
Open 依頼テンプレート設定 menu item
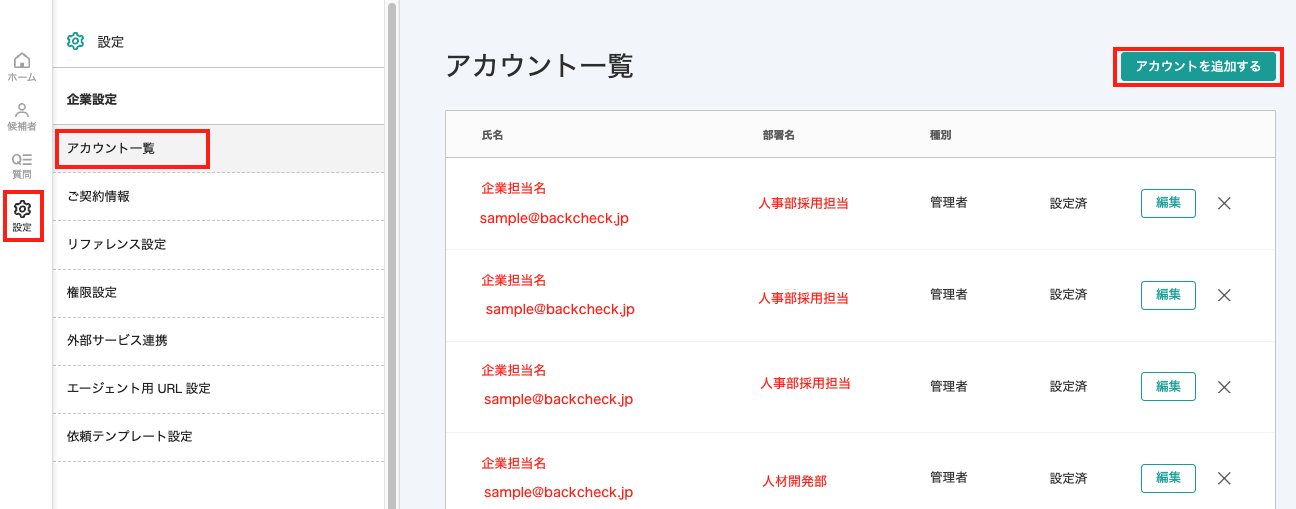coord(219,436)
